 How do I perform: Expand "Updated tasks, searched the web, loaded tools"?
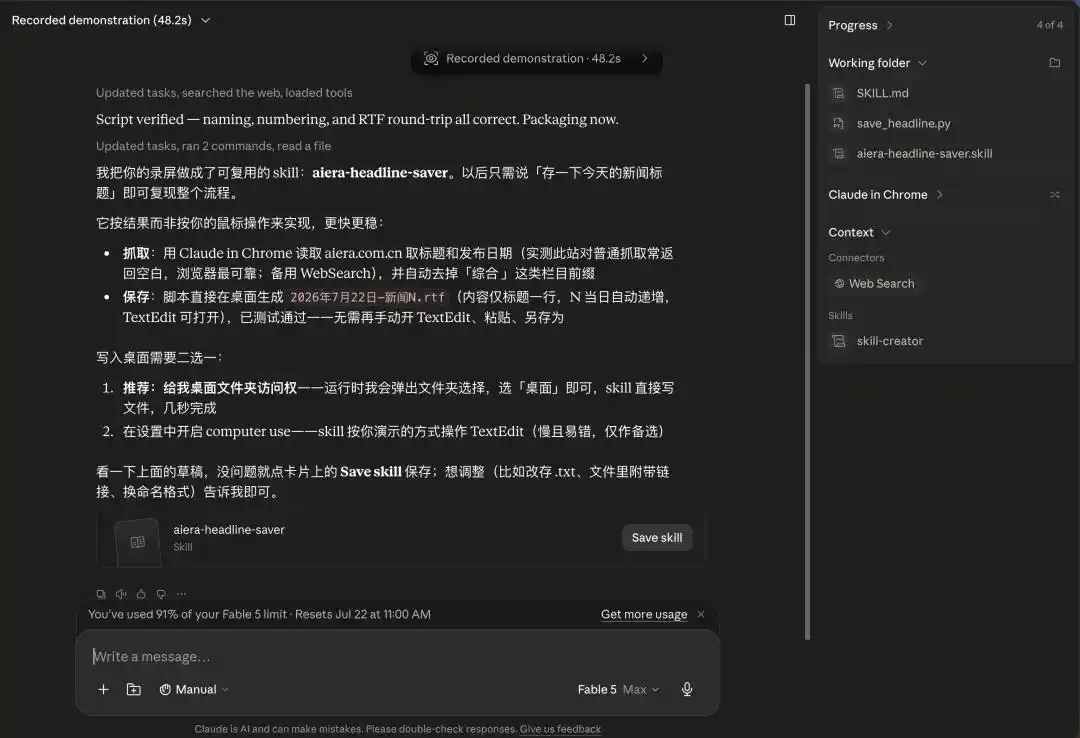pos(224,93)
